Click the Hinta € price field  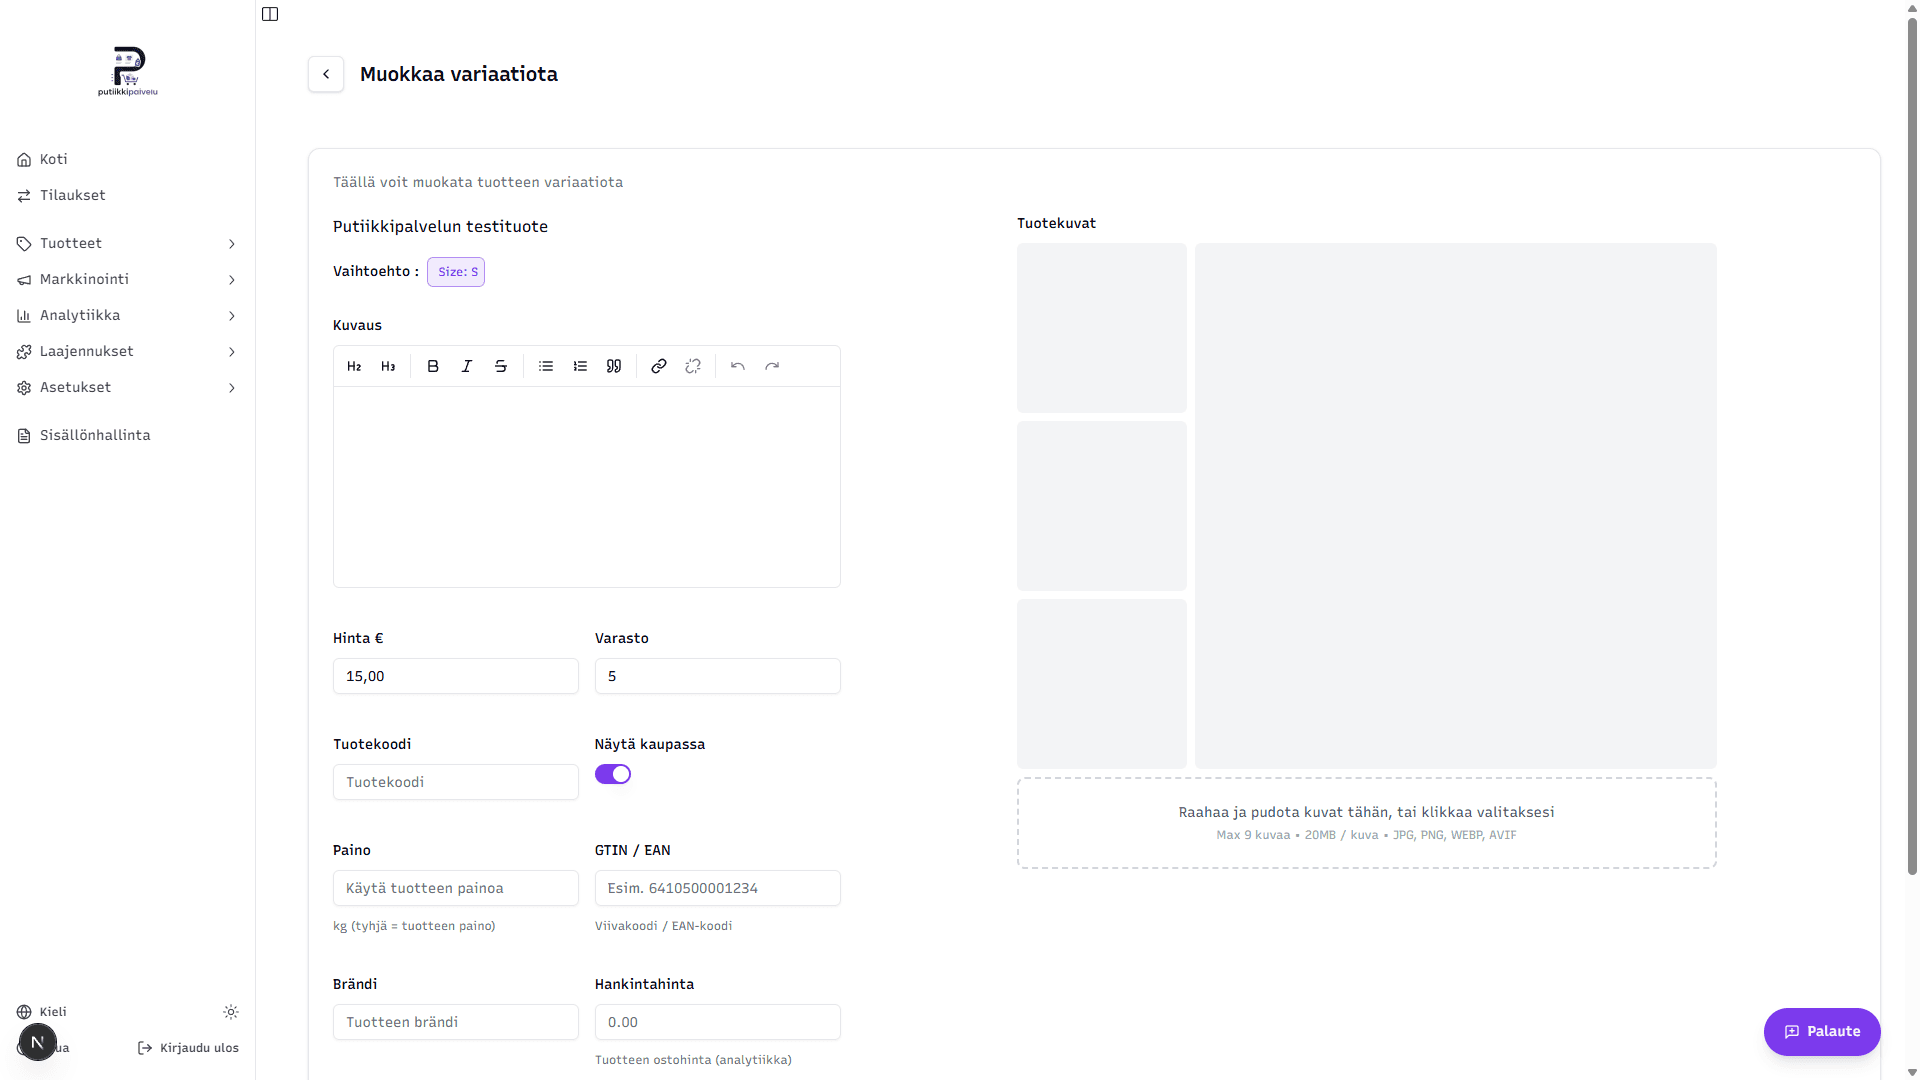pyautogui.click(x=456, y=676)
